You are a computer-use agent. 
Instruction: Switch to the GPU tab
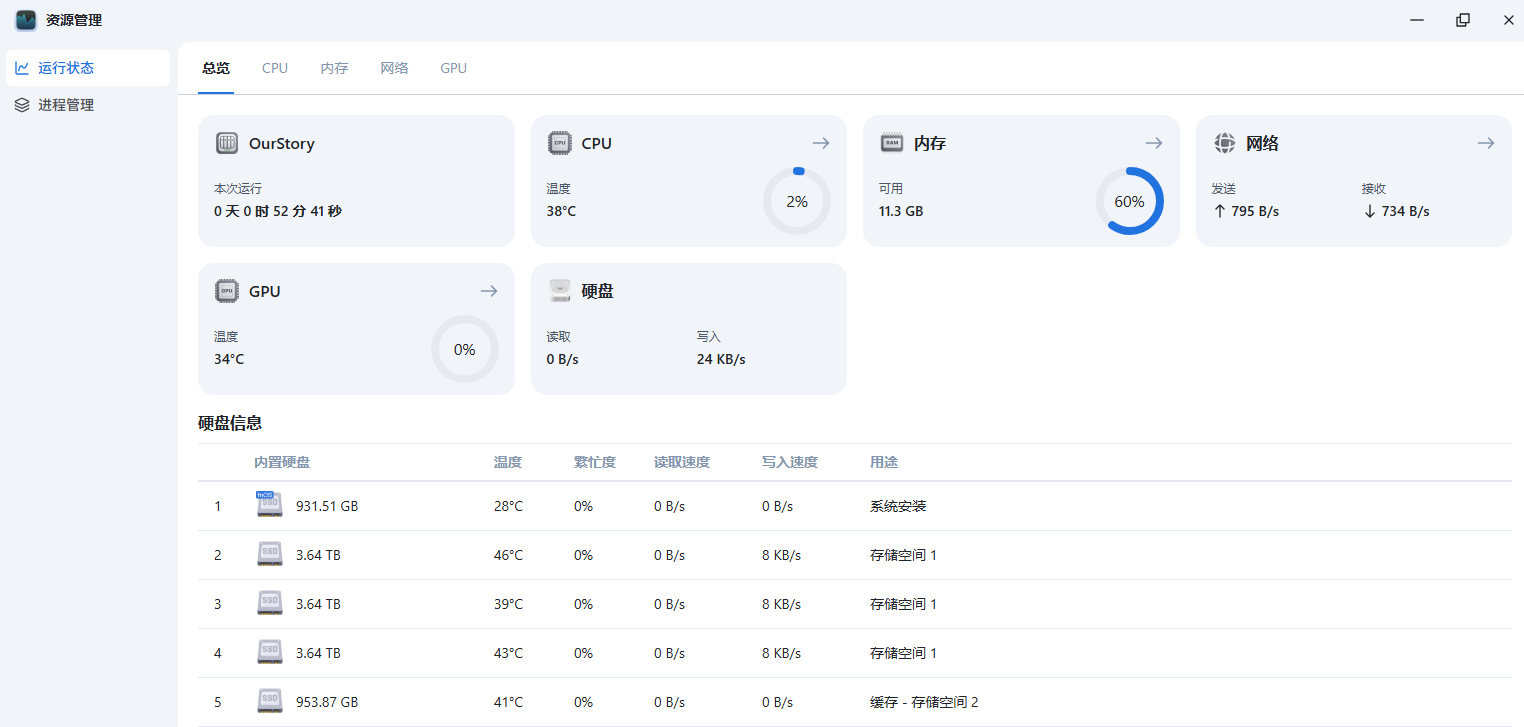[x=453, y=67]
